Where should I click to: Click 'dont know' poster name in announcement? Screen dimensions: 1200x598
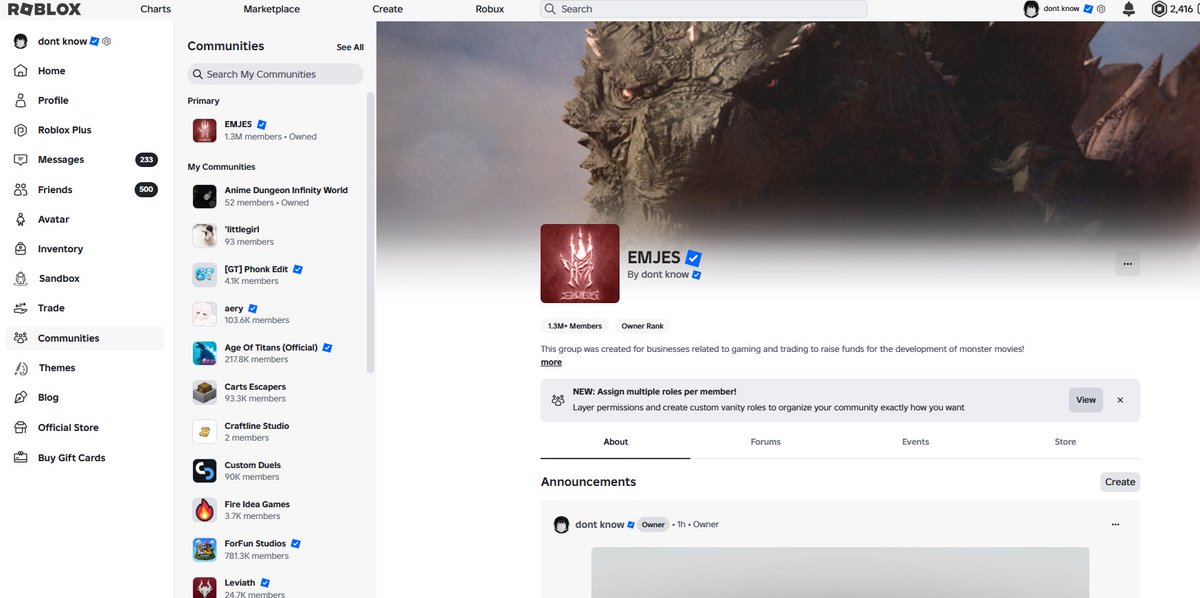click(x=600, y=524)
